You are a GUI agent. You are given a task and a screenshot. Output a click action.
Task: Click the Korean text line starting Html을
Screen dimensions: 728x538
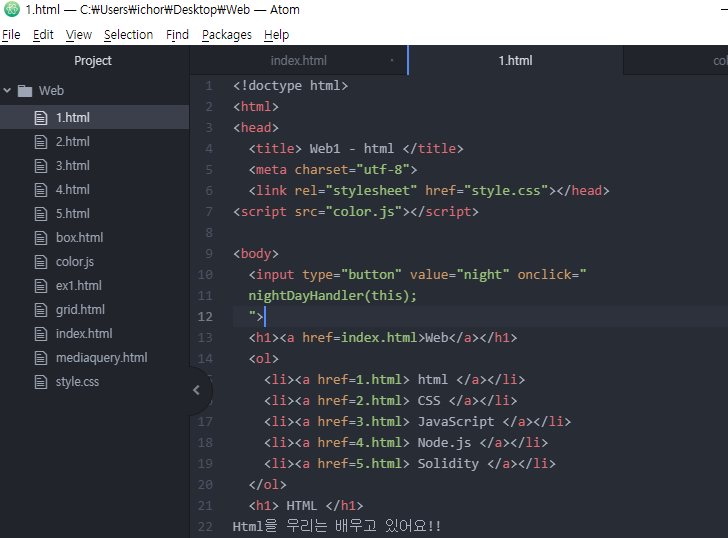[x=337, y=526]
